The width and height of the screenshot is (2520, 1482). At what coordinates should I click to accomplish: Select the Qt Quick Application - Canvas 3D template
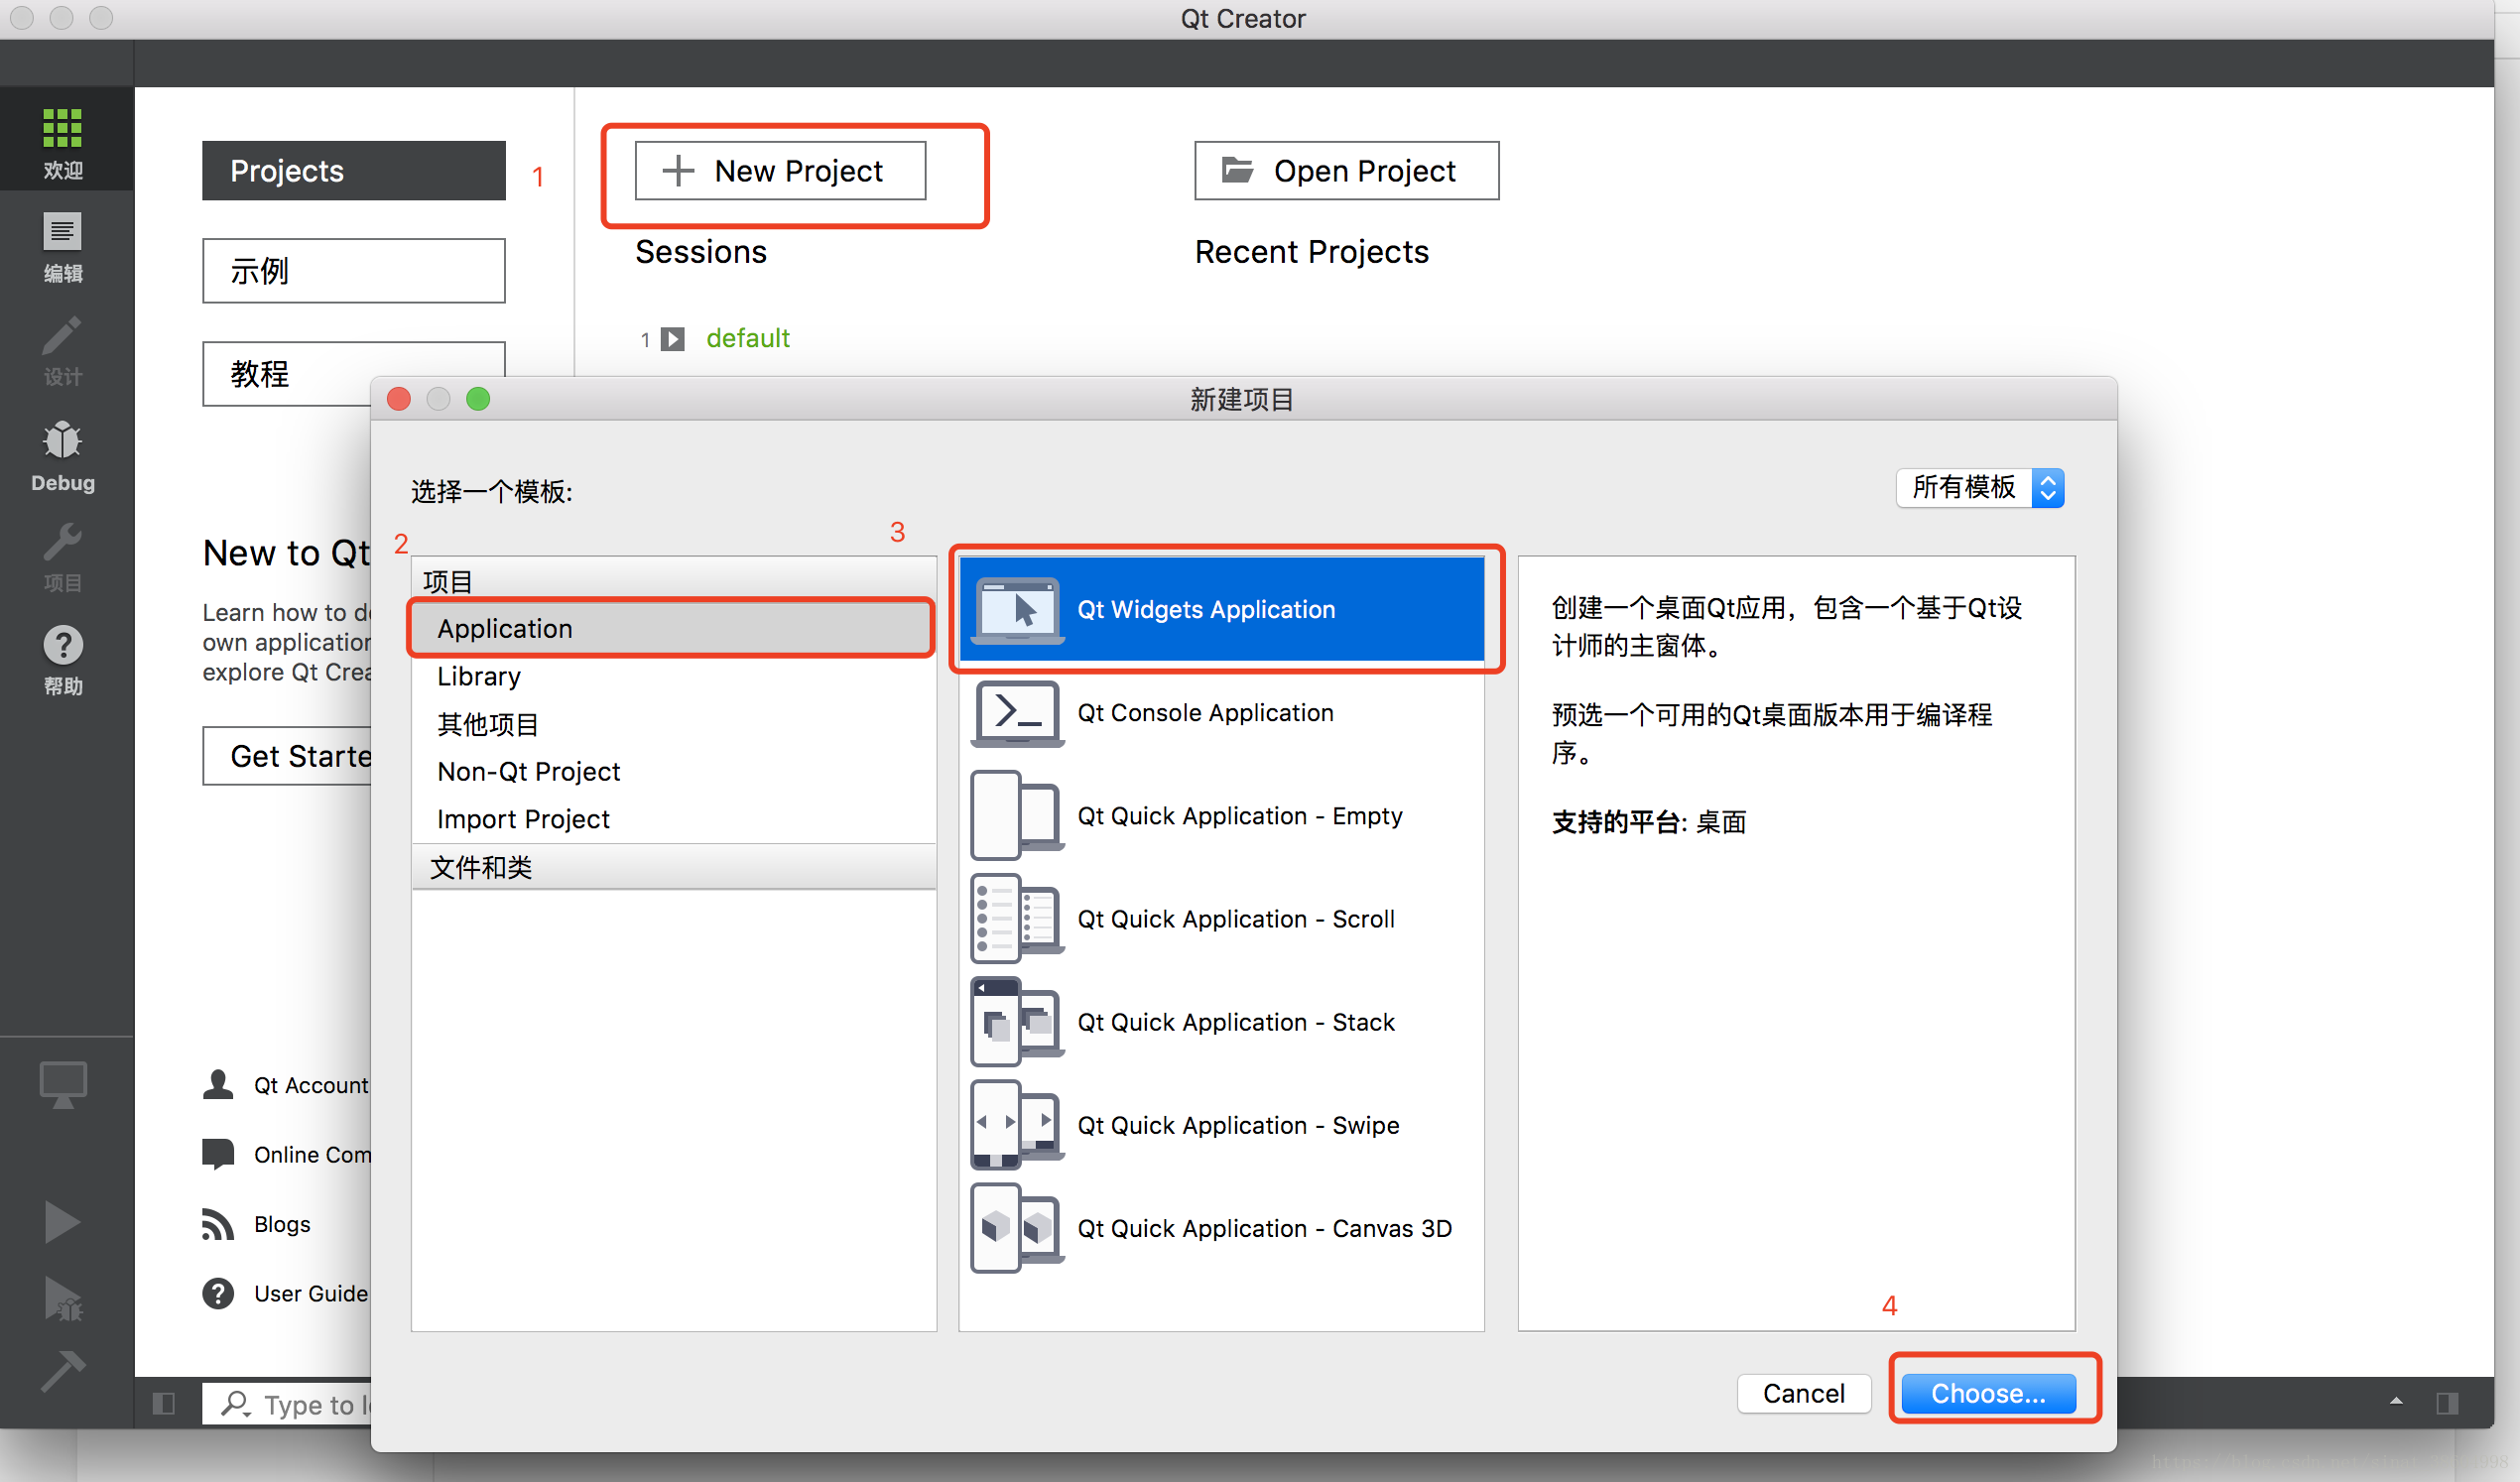click(1221, 1227)
